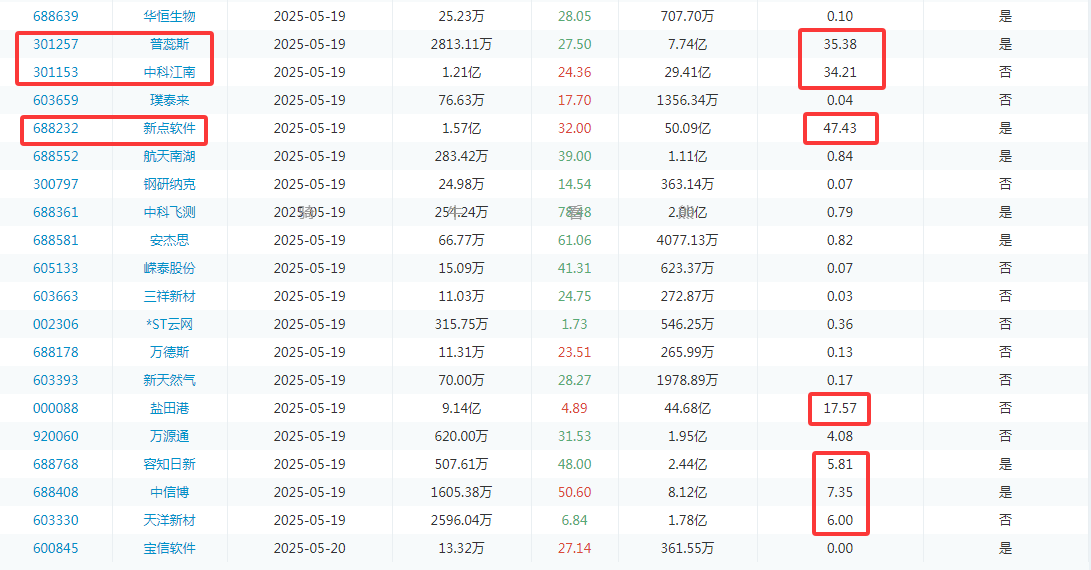Click stock code 603330

tap(56, 521)
